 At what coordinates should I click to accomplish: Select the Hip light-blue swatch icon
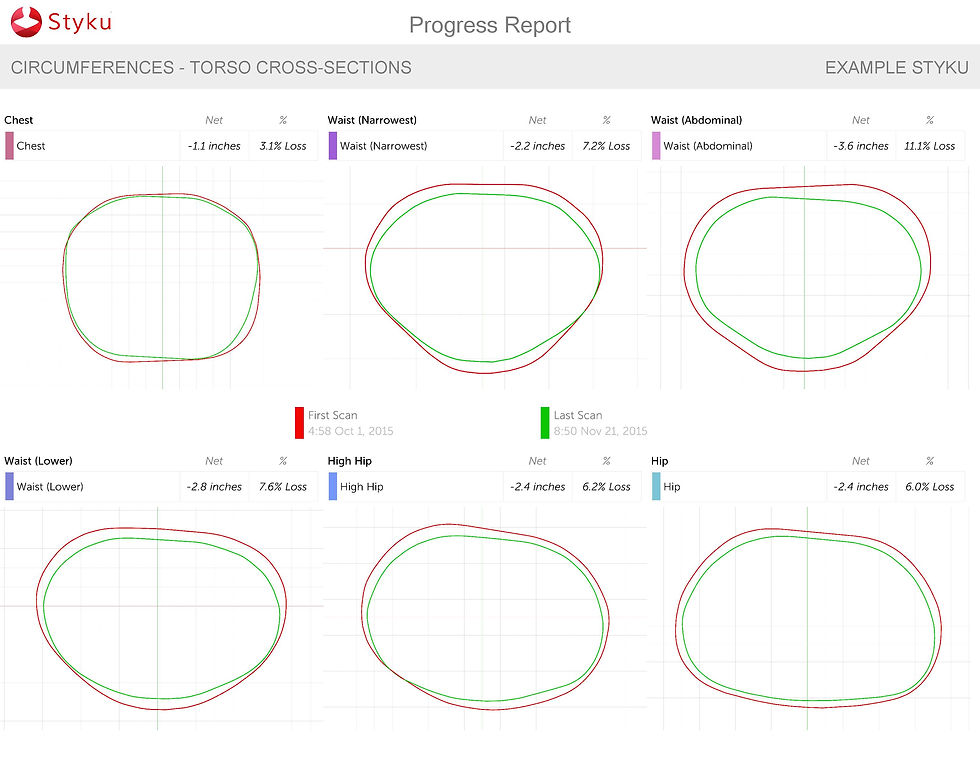(x=657, y=487)
